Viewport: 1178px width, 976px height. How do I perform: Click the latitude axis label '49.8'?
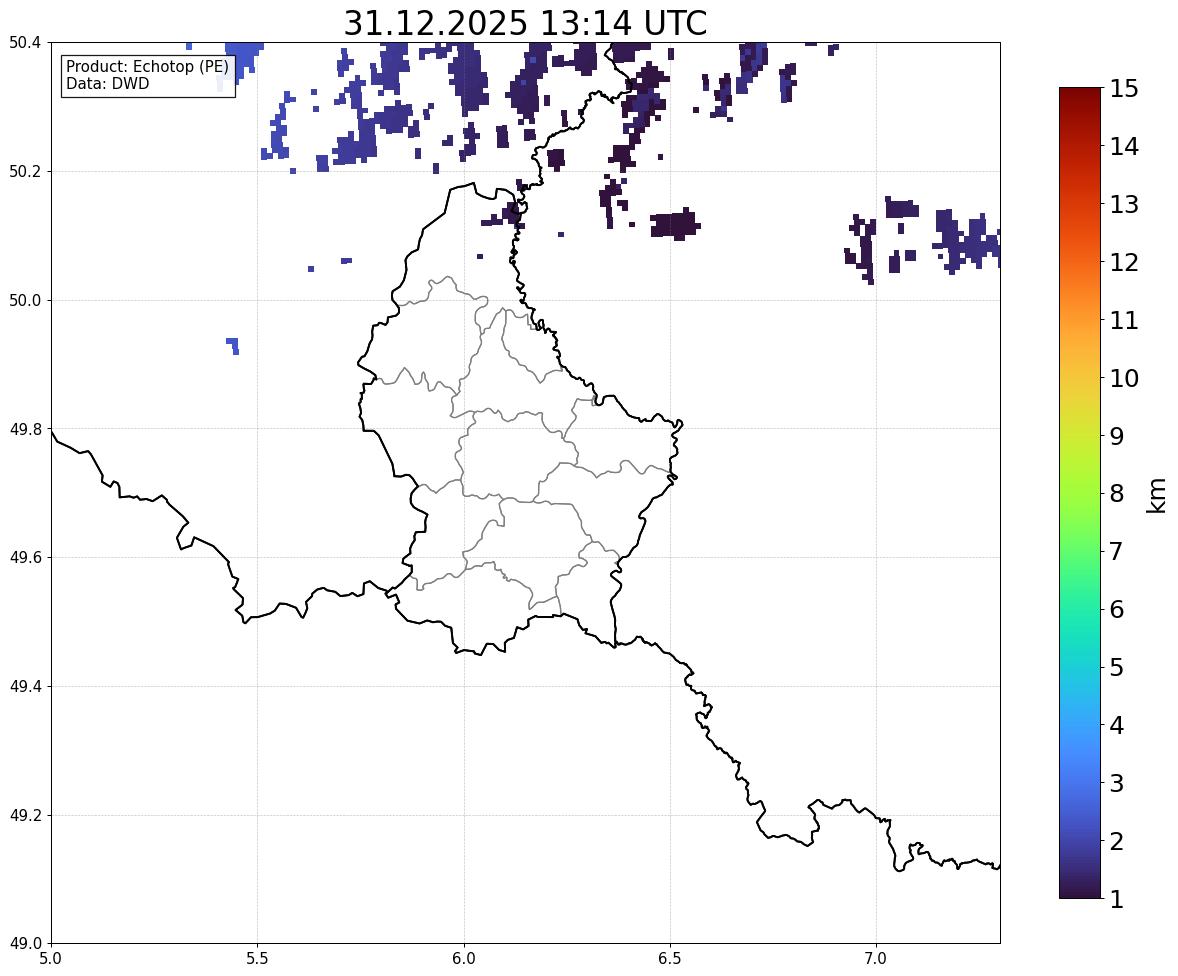pos(25,429)
